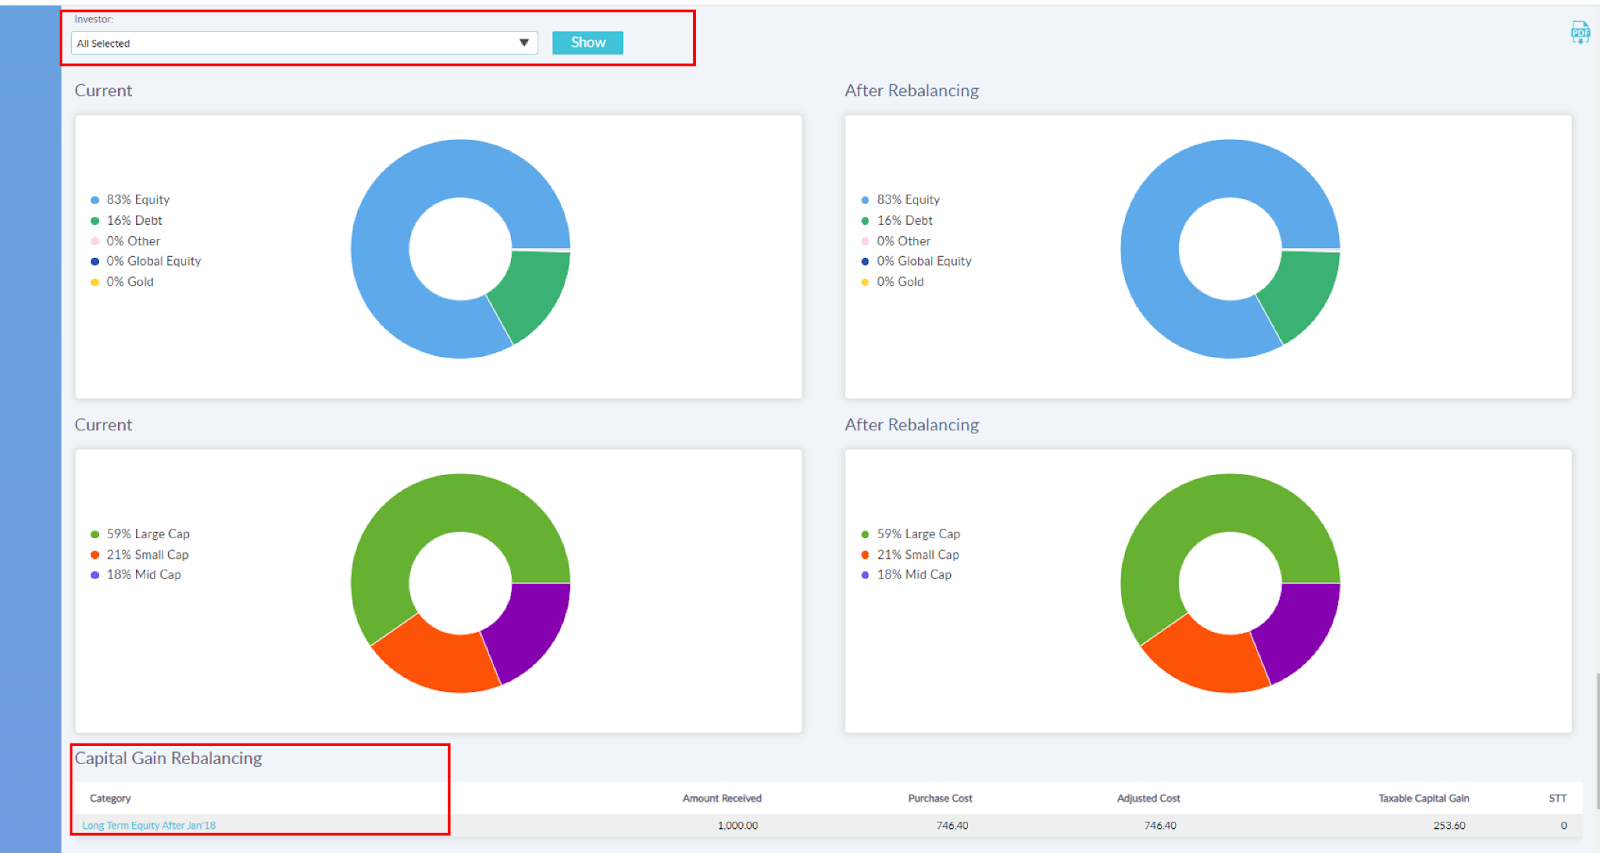Click the 1,000.00 amount received cell
The image size is (1600, 853).
point(738,825)
